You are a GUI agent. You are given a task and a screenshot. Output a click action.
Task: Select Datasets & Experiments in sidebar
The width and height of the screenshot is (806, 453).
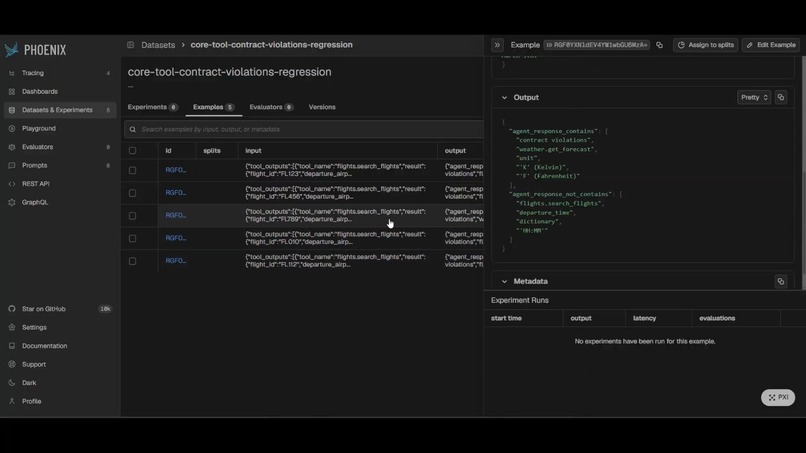tap(60, 110)
